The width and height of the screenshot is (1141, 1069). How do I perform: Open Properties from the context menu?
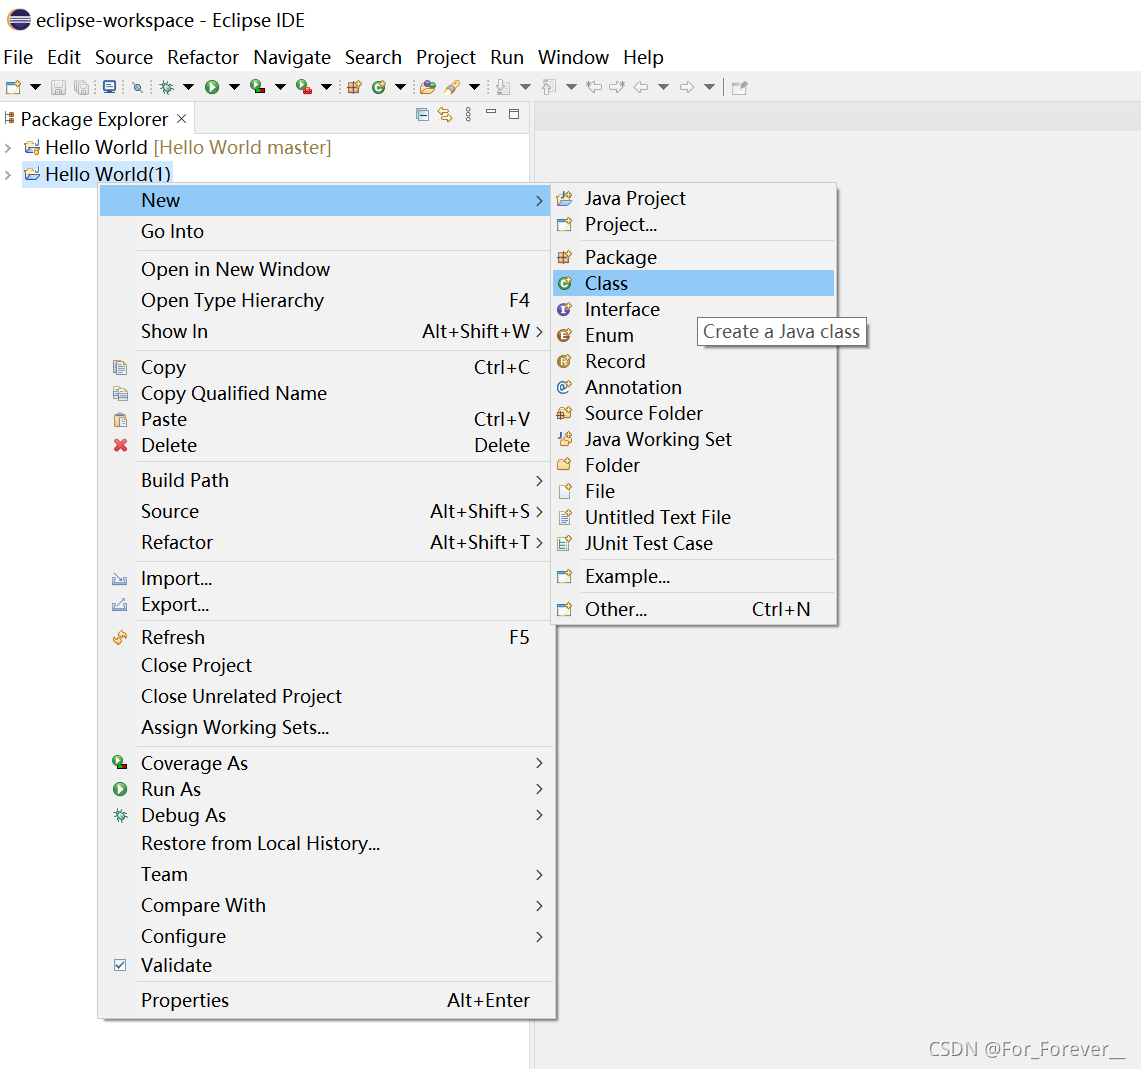pyautogui.click(x=326, y=1001)
